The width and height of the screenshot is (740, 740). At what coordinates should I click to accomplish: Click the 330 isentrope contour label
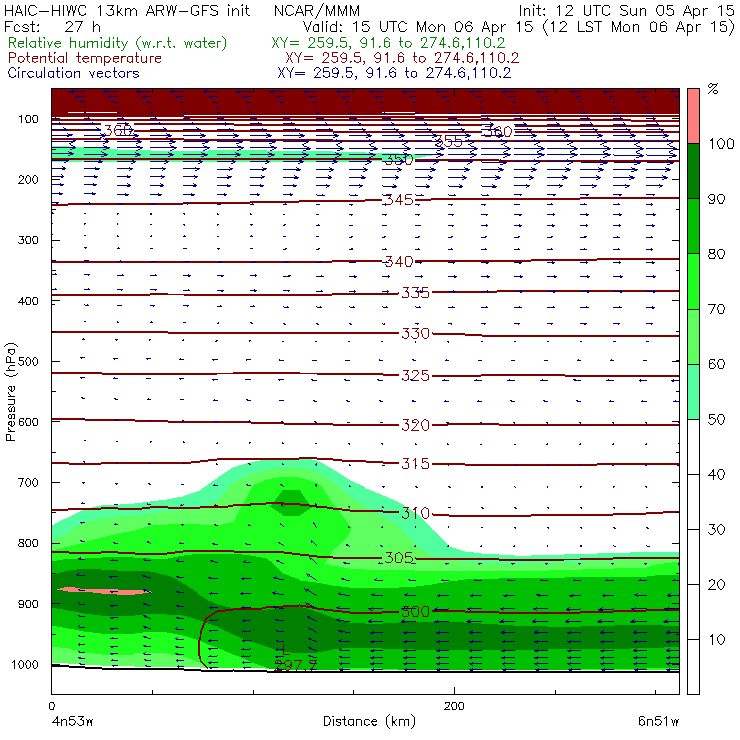pos(415,334)
